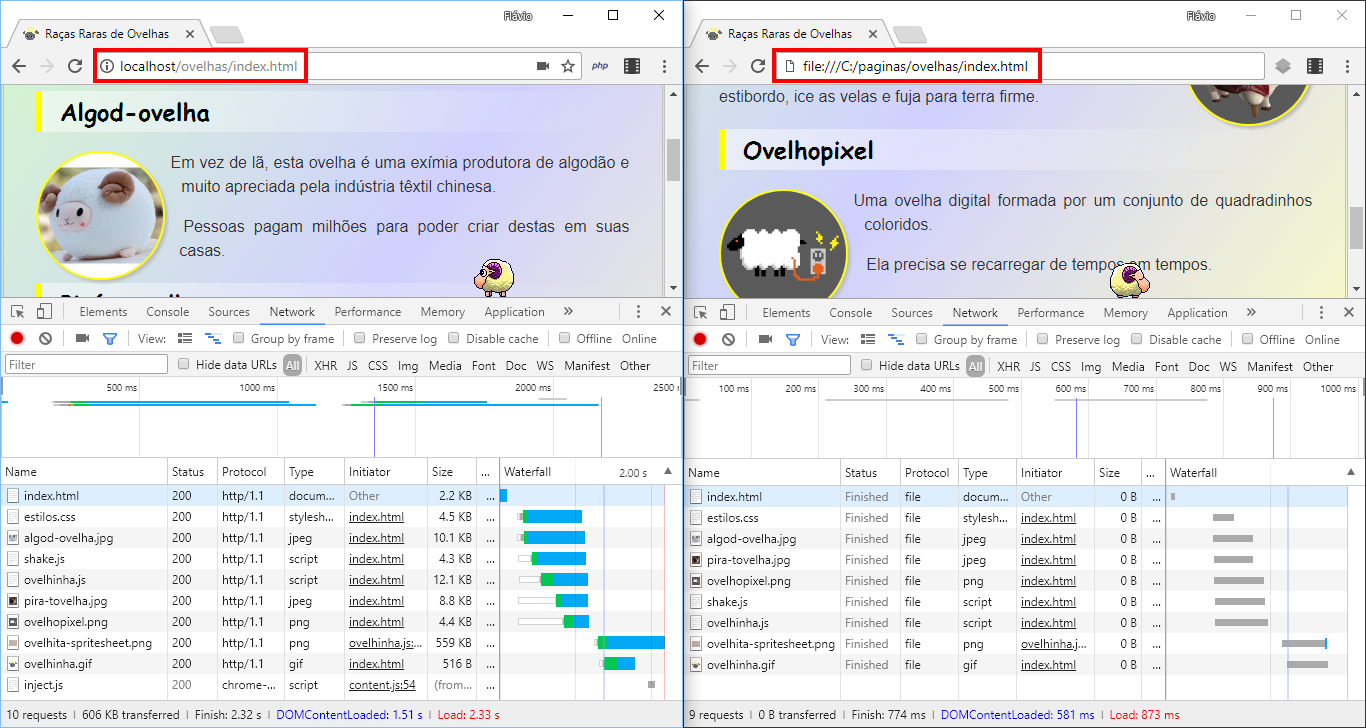Toggle the filter funnel icon in file:/// window DevTools
The image size is (1366, 728).
793,340
